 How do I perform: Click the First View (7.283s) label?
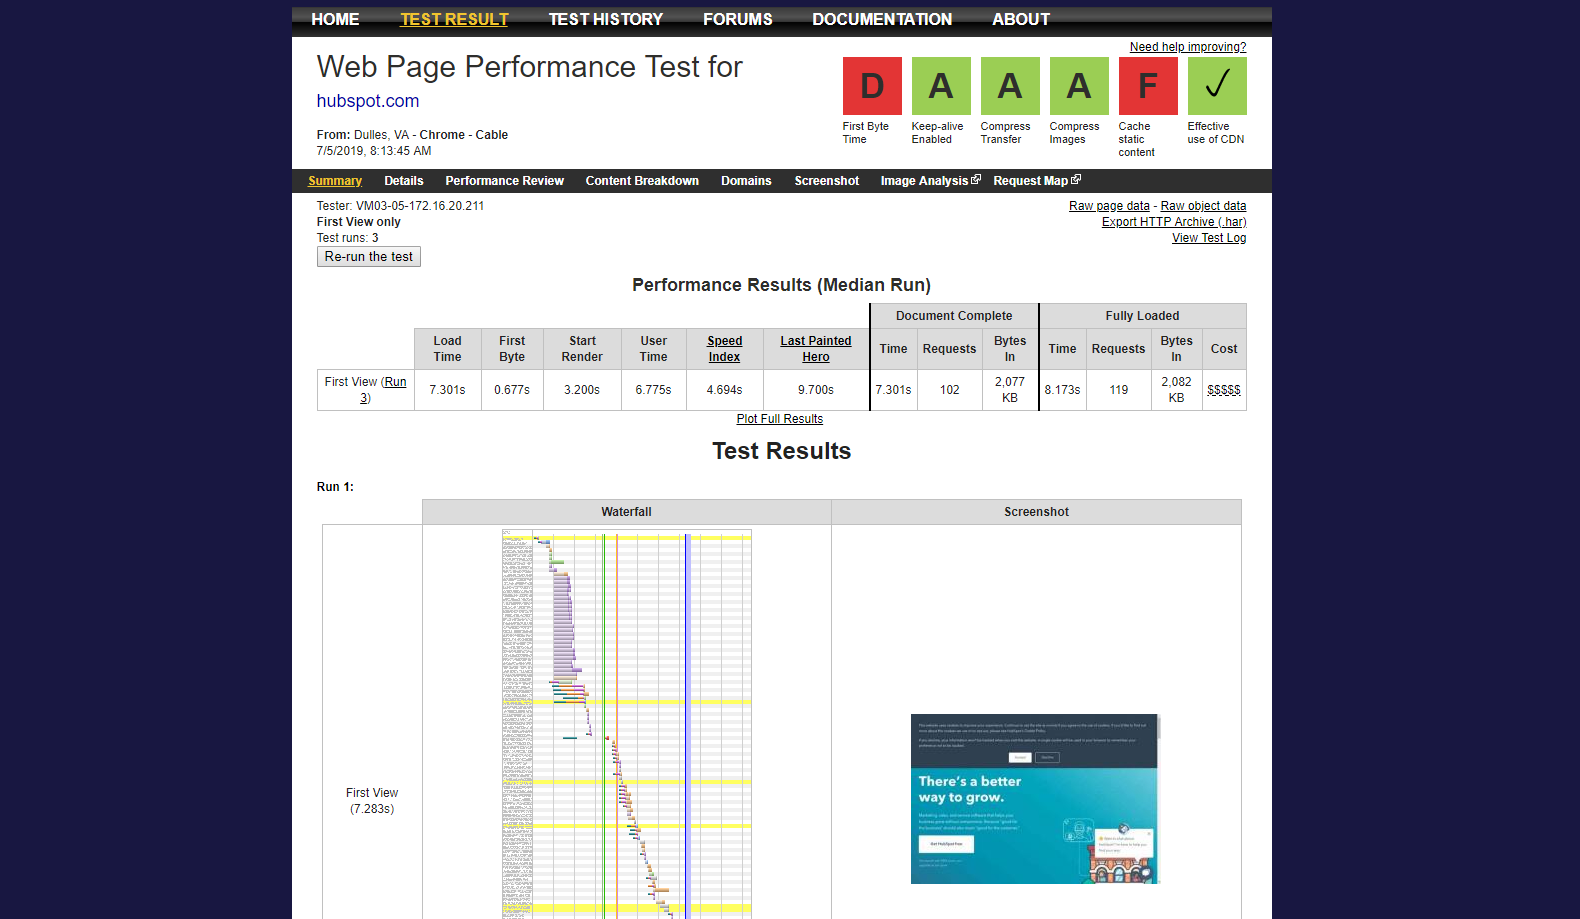coord(372,801)
